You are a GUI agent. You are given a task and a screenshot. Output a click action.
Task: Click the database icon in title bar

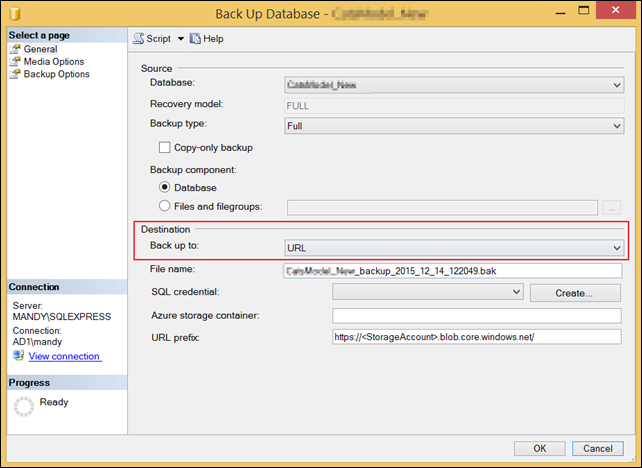[x=13, y=14]
